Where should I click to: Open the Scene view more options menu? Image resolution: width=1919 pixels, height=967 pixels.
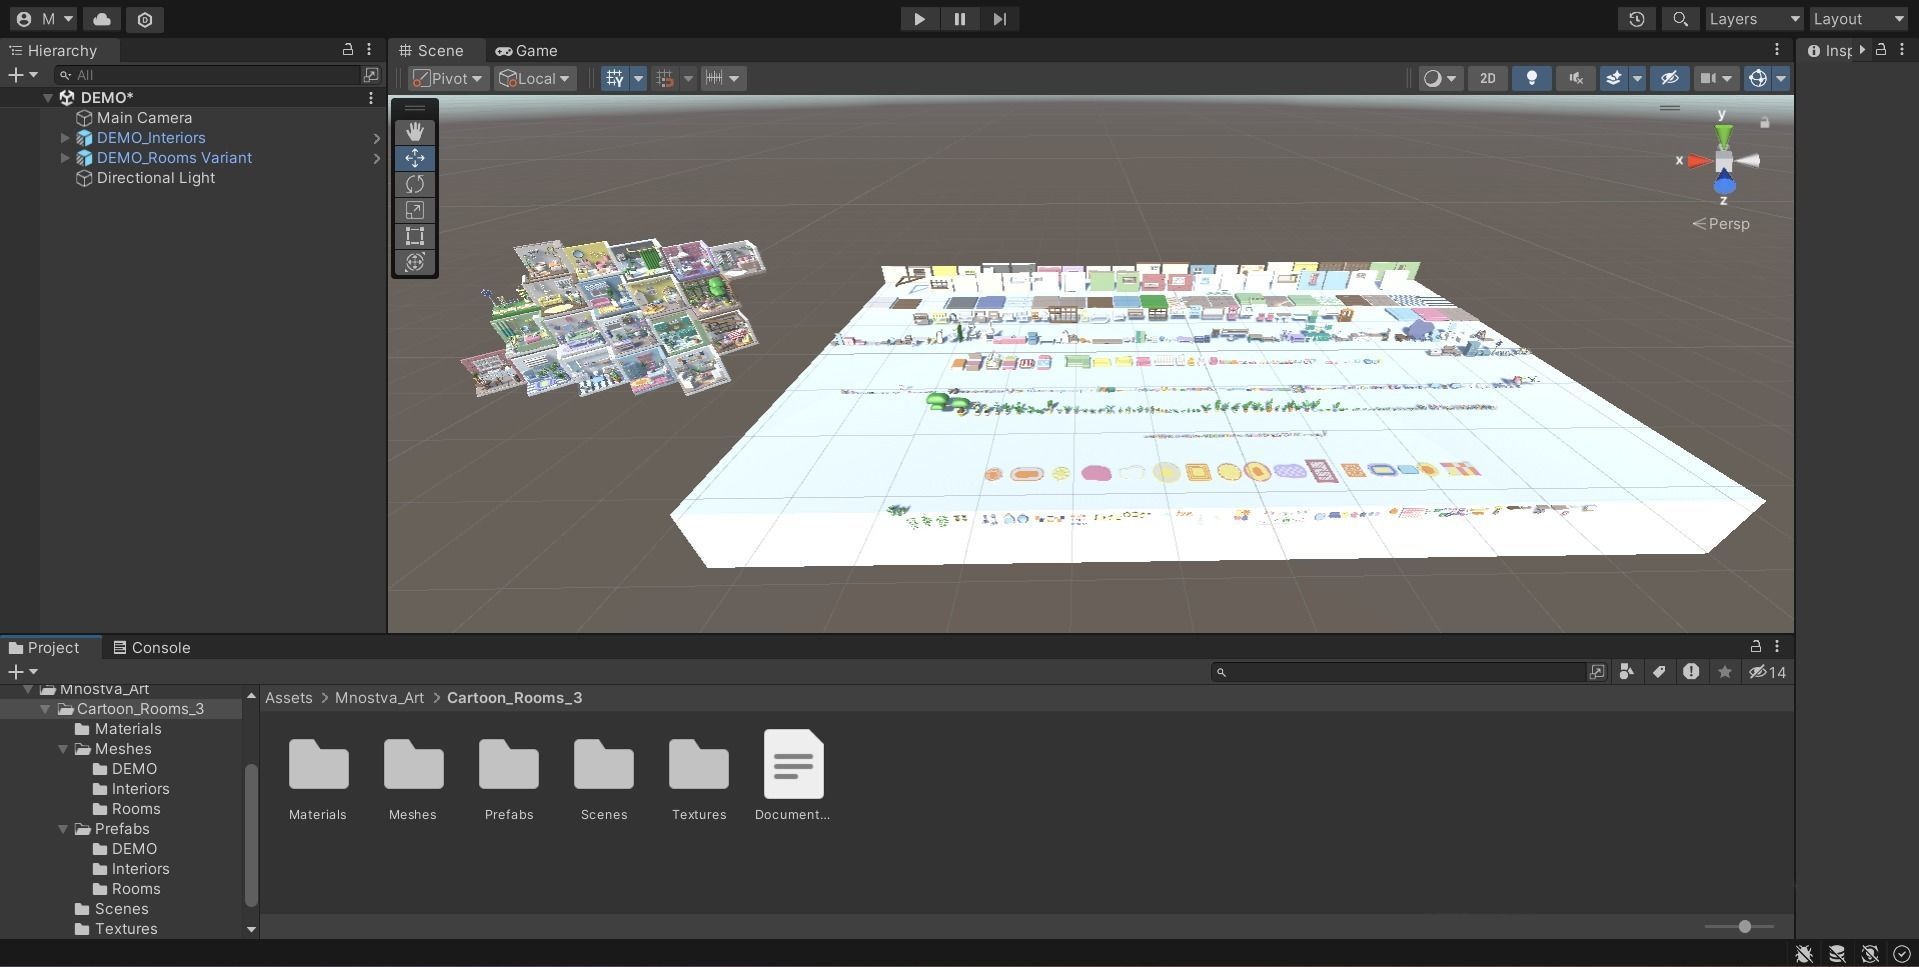coord(1777,49)
